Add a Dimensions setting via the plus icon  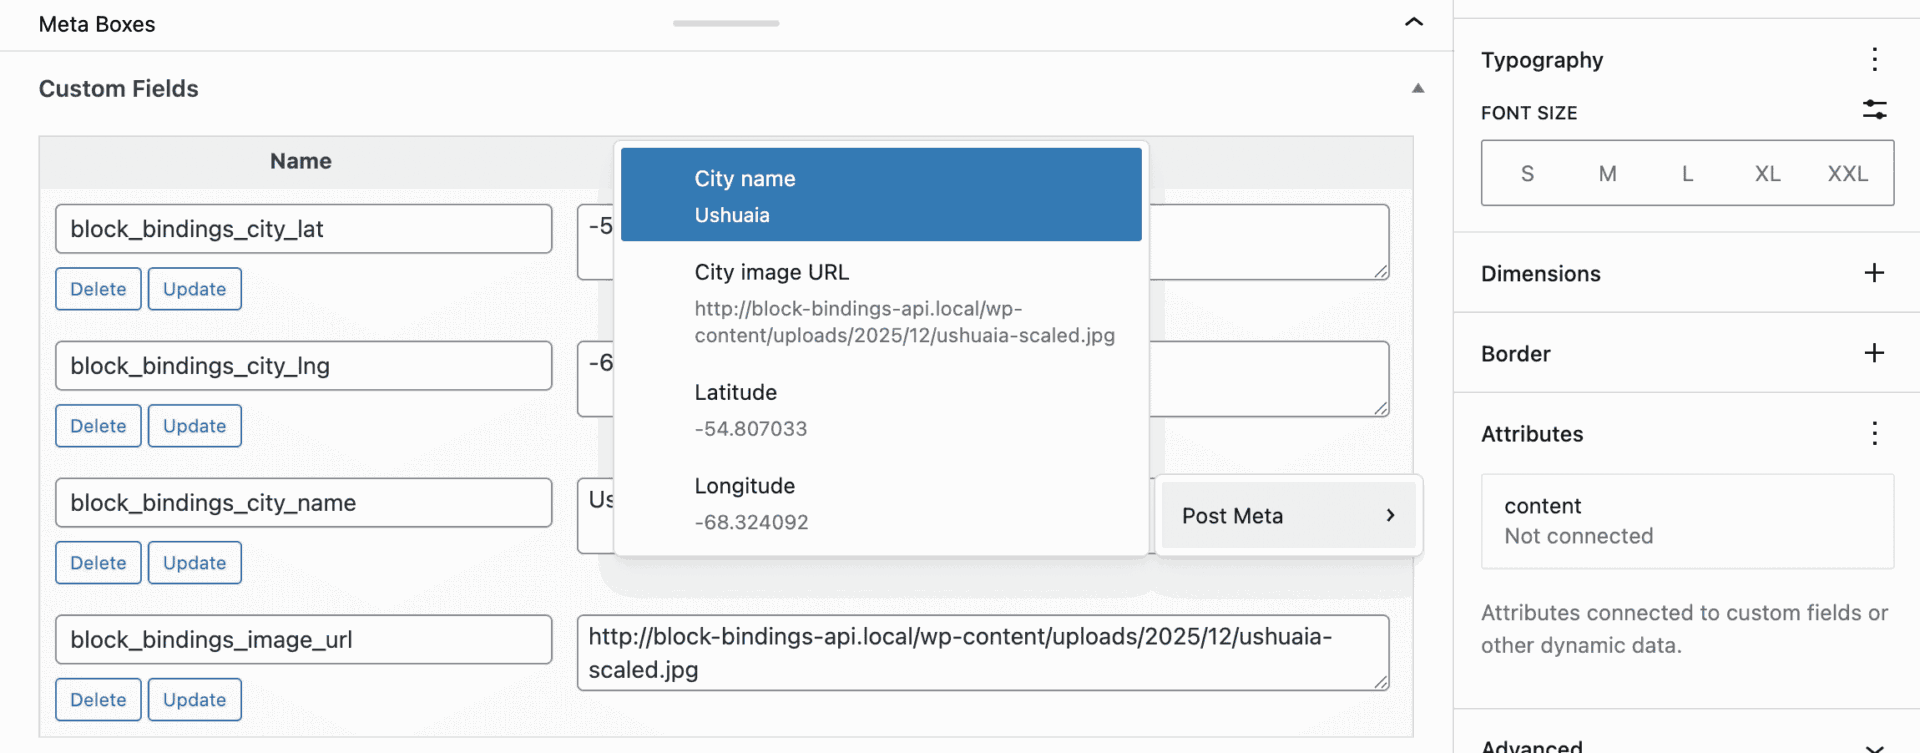[1874, 272]
